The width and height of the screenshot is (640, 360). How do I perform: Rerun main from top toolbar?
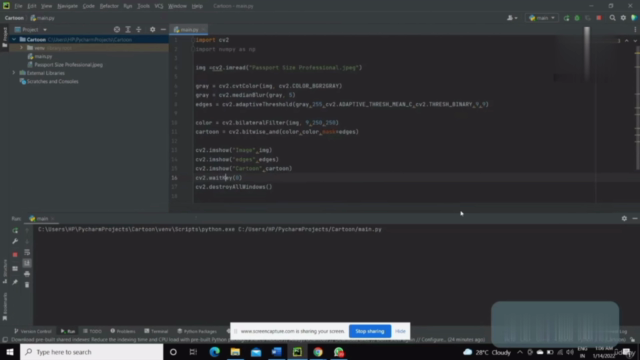pos(566,18)
